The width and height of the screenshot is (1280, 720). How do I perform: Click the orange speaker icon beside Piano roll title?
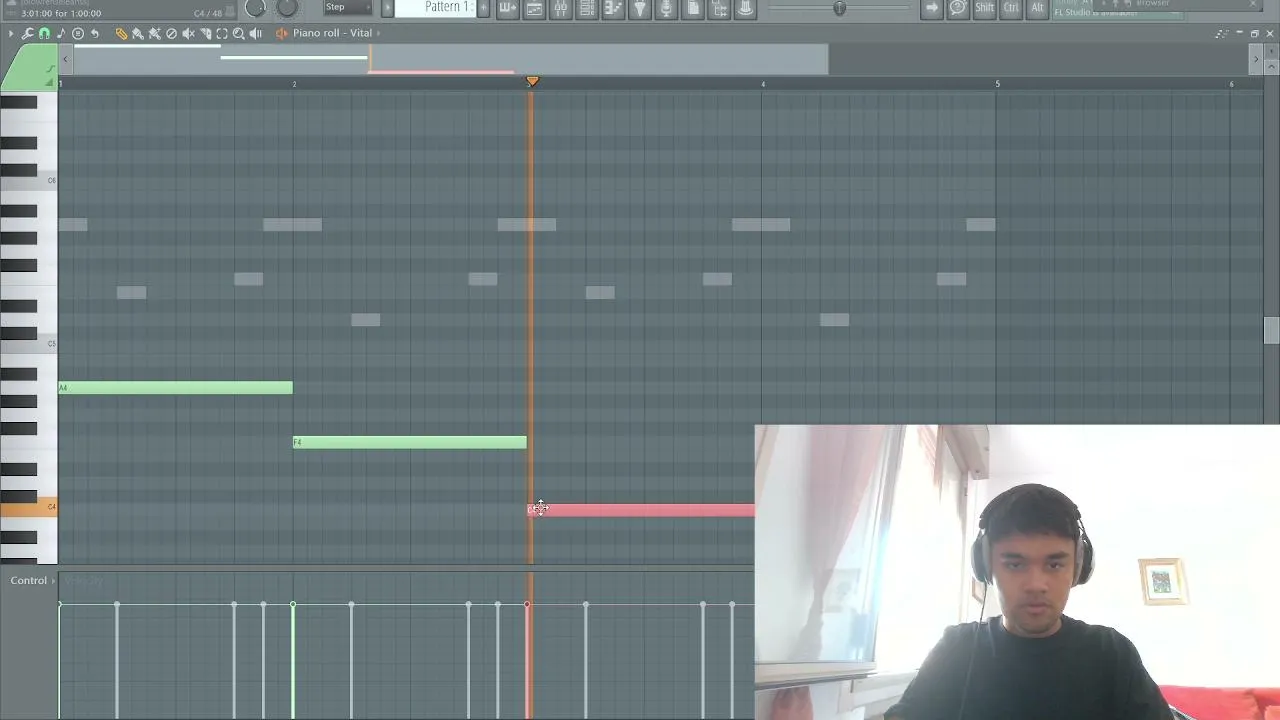[281, 33]
